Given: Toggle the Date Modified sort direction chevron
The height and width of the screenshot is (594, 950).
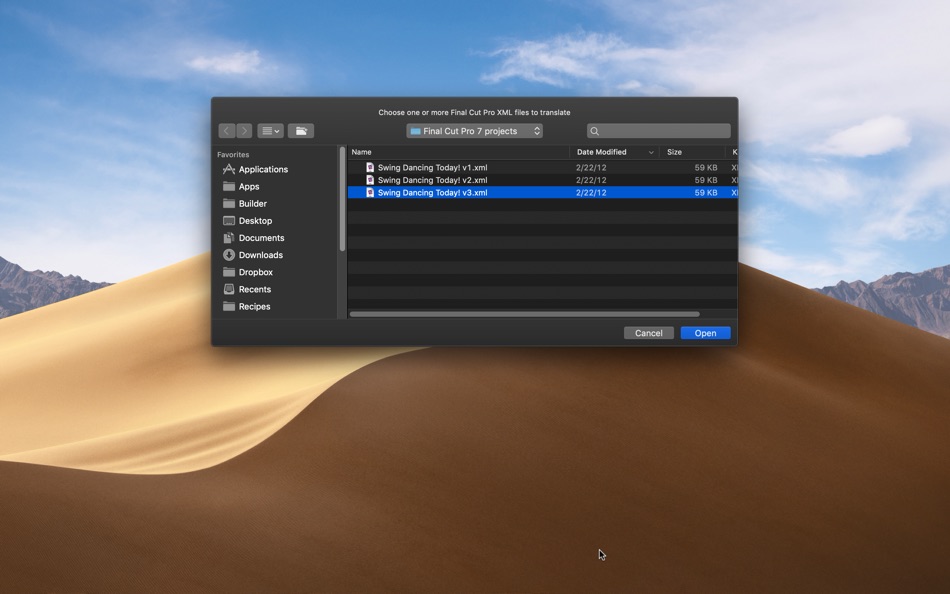Looking at the screenshot, I should click(651, 153).
